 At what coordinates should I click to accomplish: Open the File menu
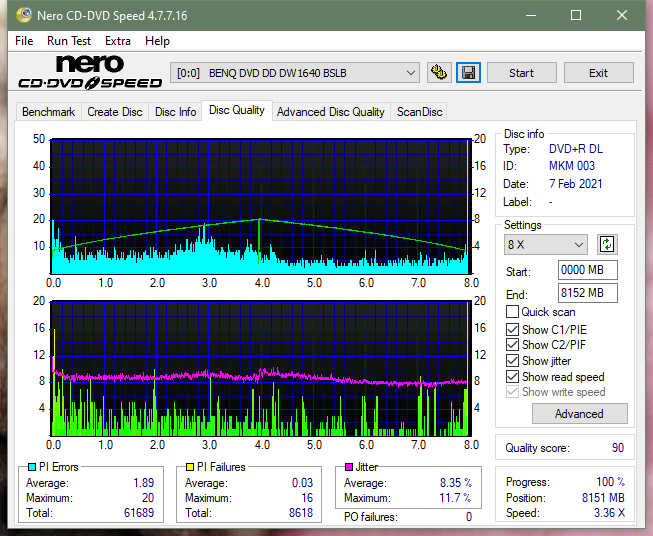click(24, 41)
